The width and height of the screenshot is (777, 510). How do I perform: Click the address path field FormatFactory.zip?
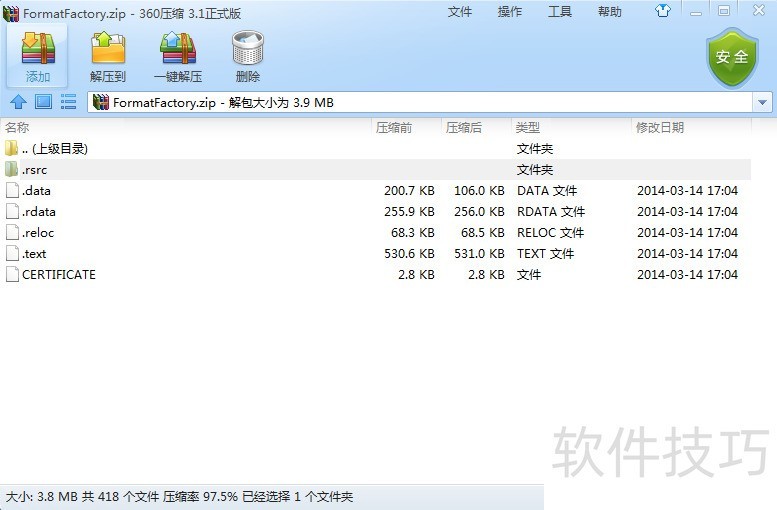tap(421, 103)
